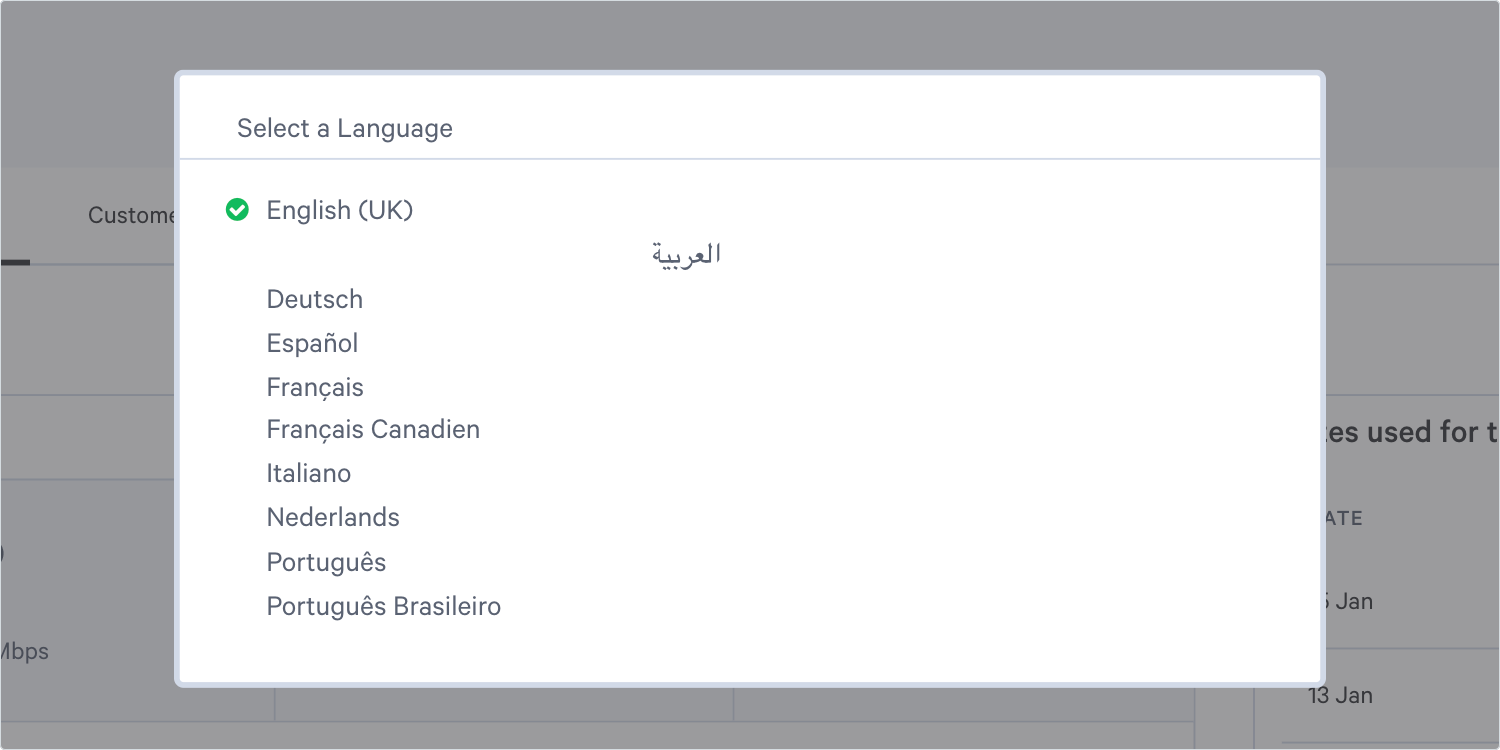The image size is (1500, 750).
Task: Set language to Italiano
Action: click(x=308, y=473)
